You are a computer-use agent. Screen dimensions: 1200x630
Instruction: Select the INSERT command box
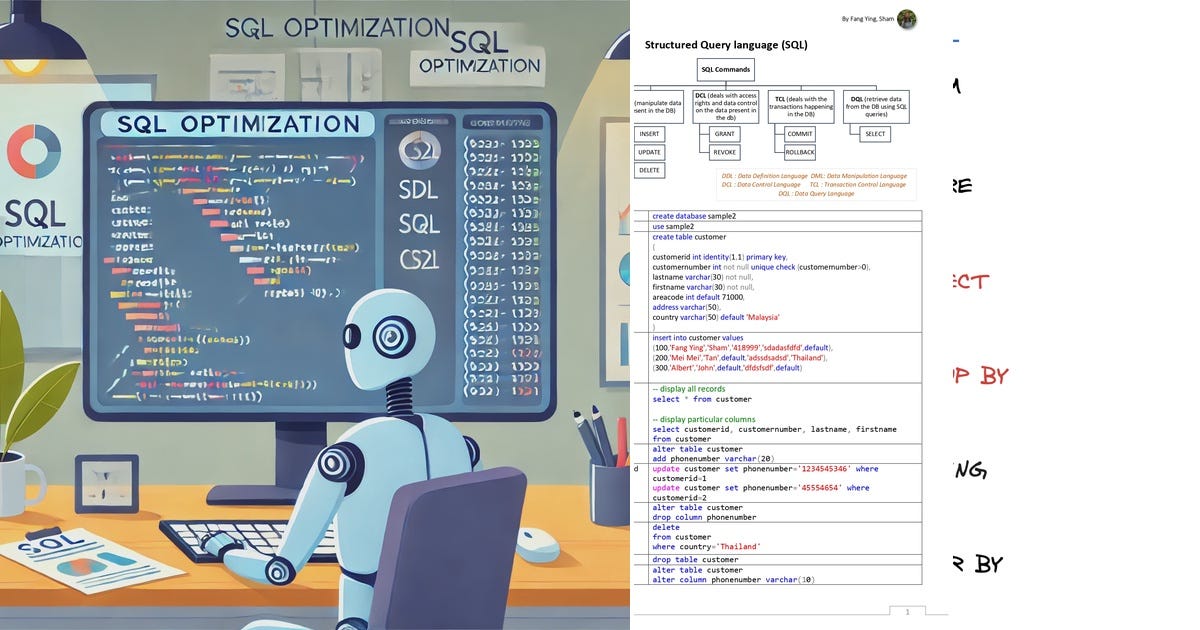[x=650, y=134]
